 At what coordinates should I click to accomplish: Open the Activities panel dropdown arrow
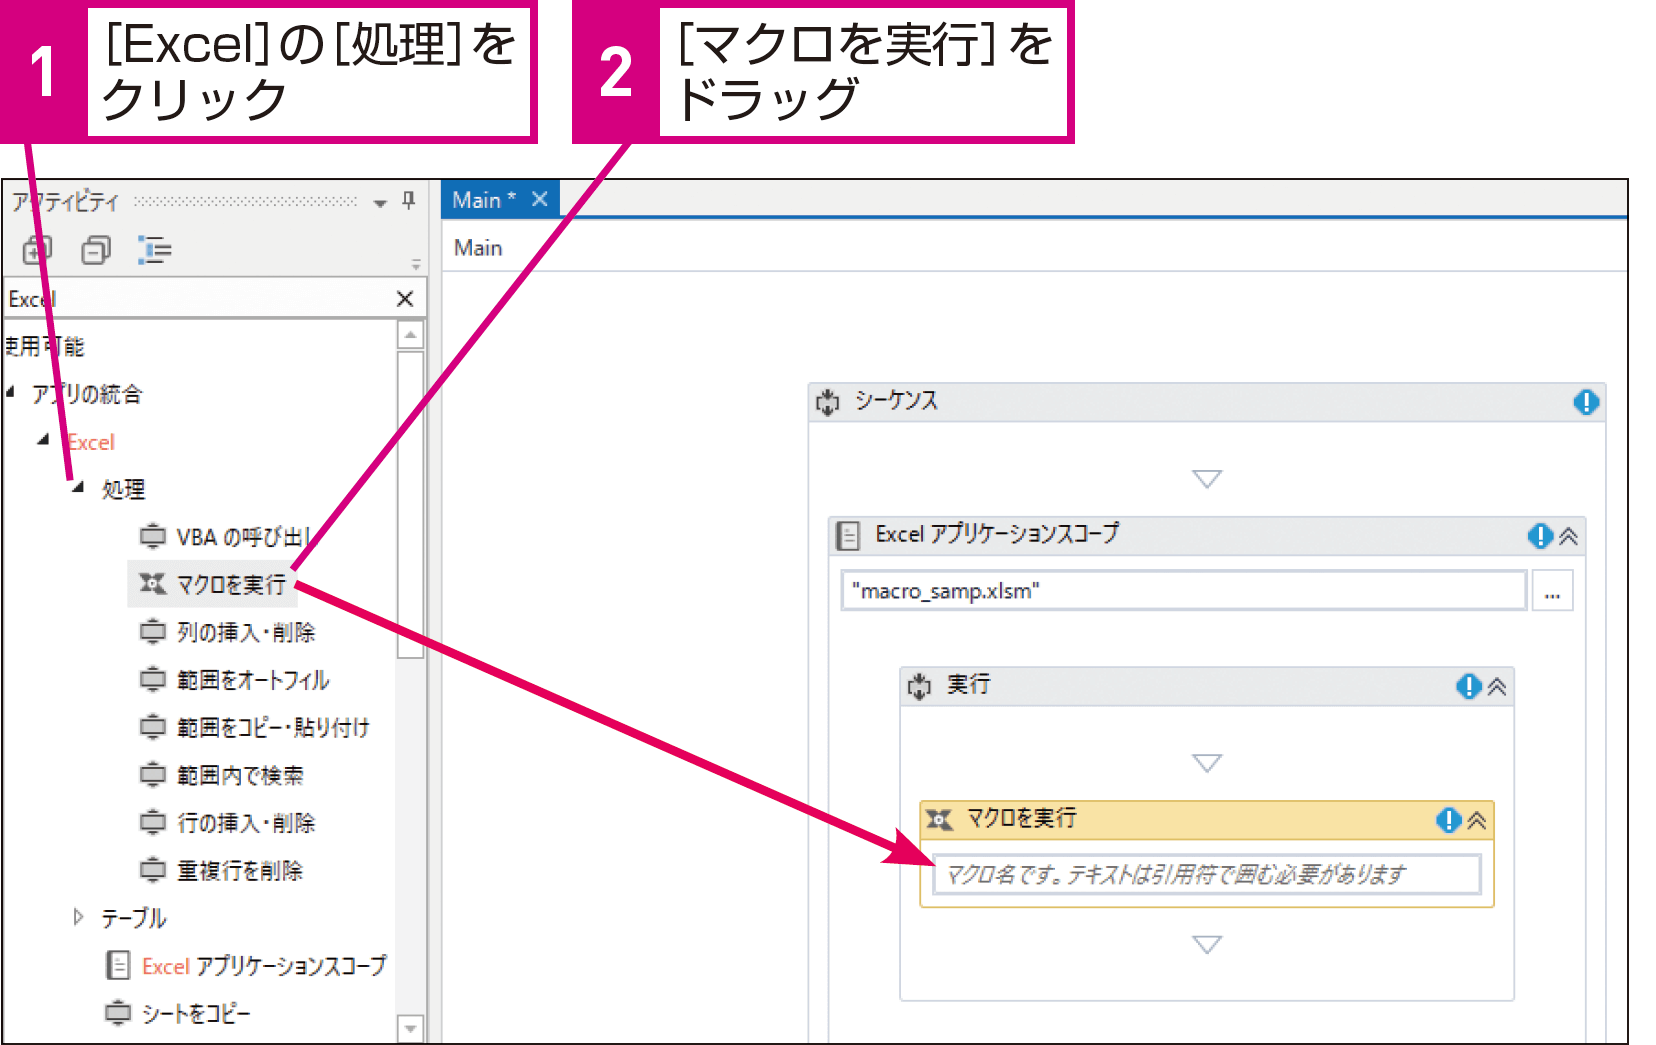click(x=380, y=203)
